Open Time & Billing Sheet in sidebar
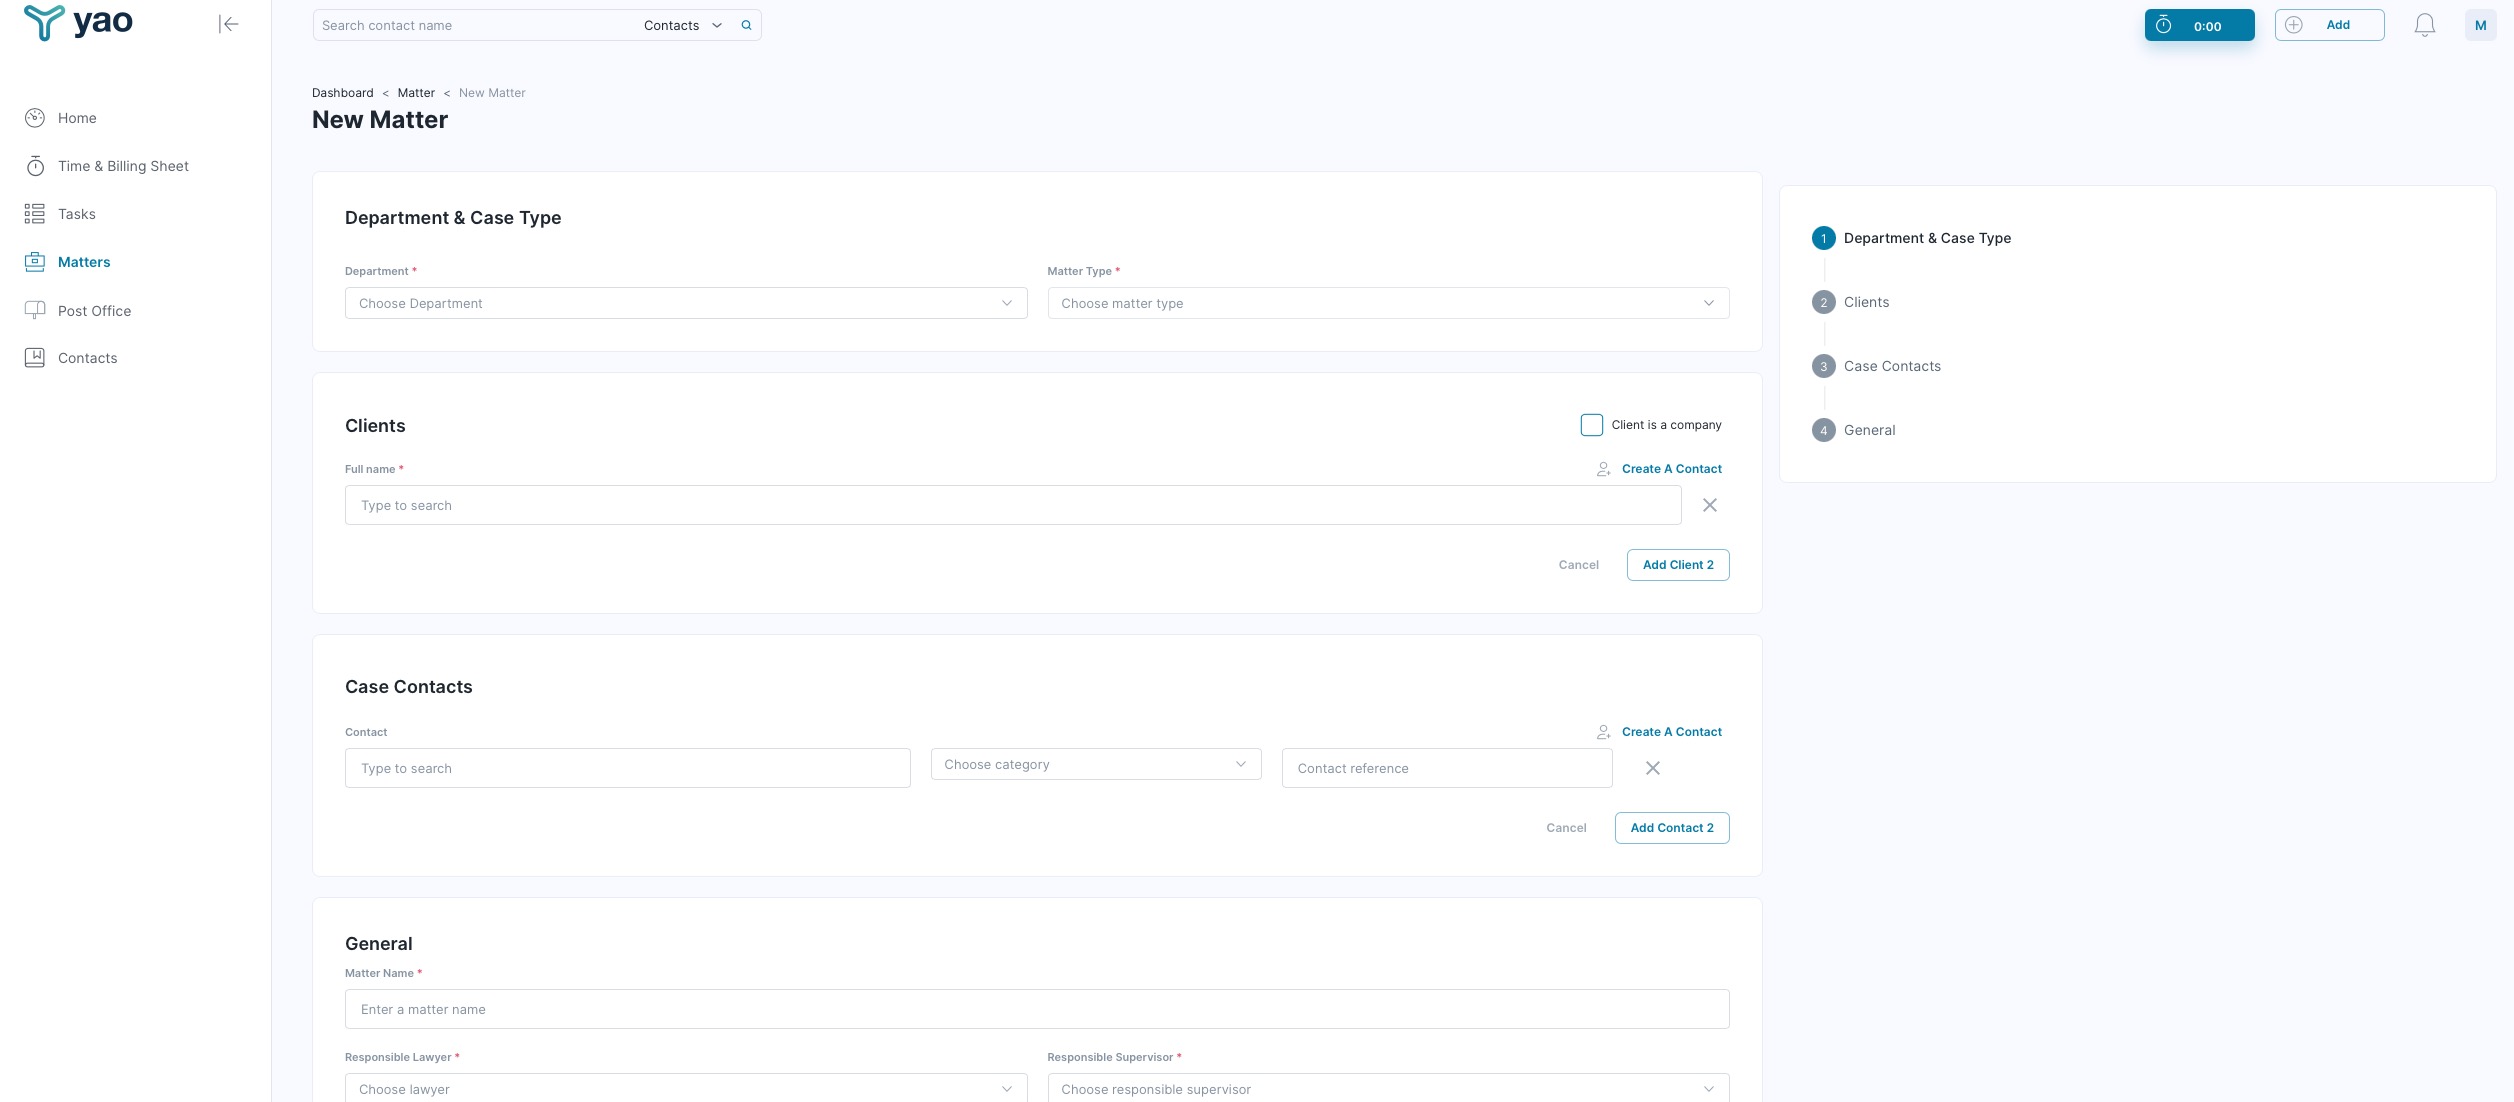2514x1102 pixels. tap(123, 166)
